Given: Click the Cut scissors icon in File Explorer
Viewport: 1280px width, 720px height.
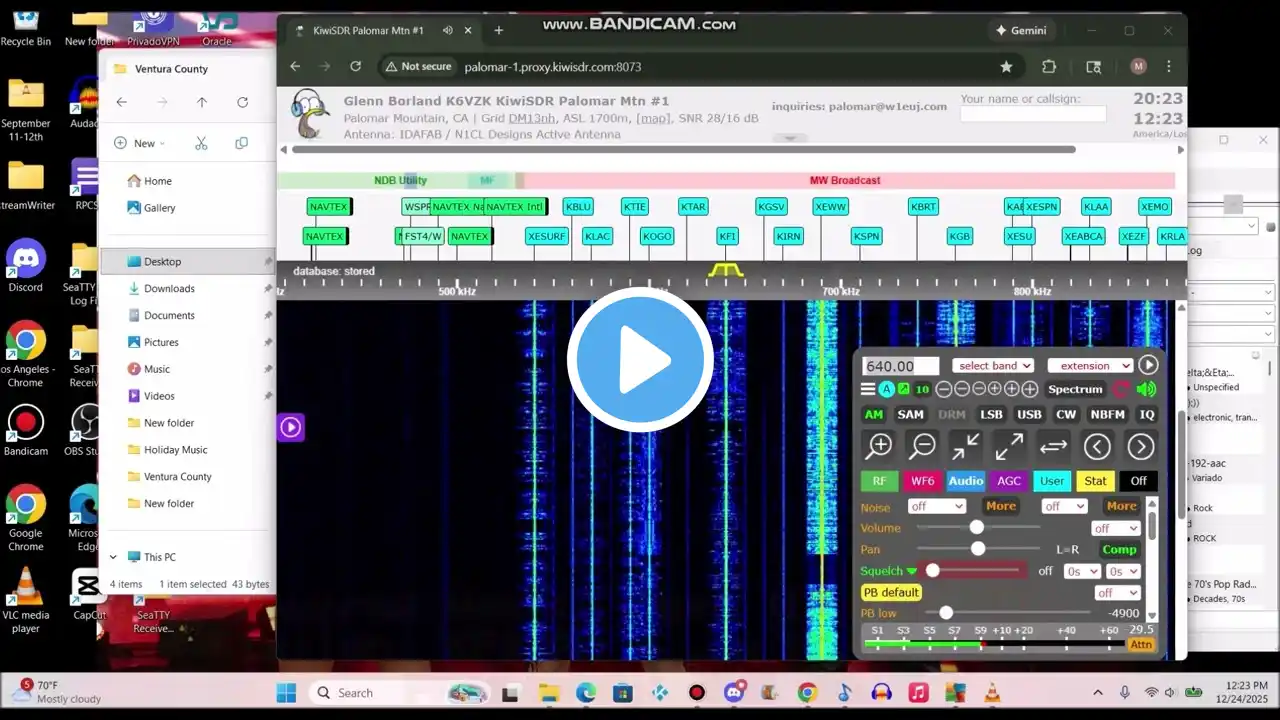Looking at the screenshot, I should 201,143.
